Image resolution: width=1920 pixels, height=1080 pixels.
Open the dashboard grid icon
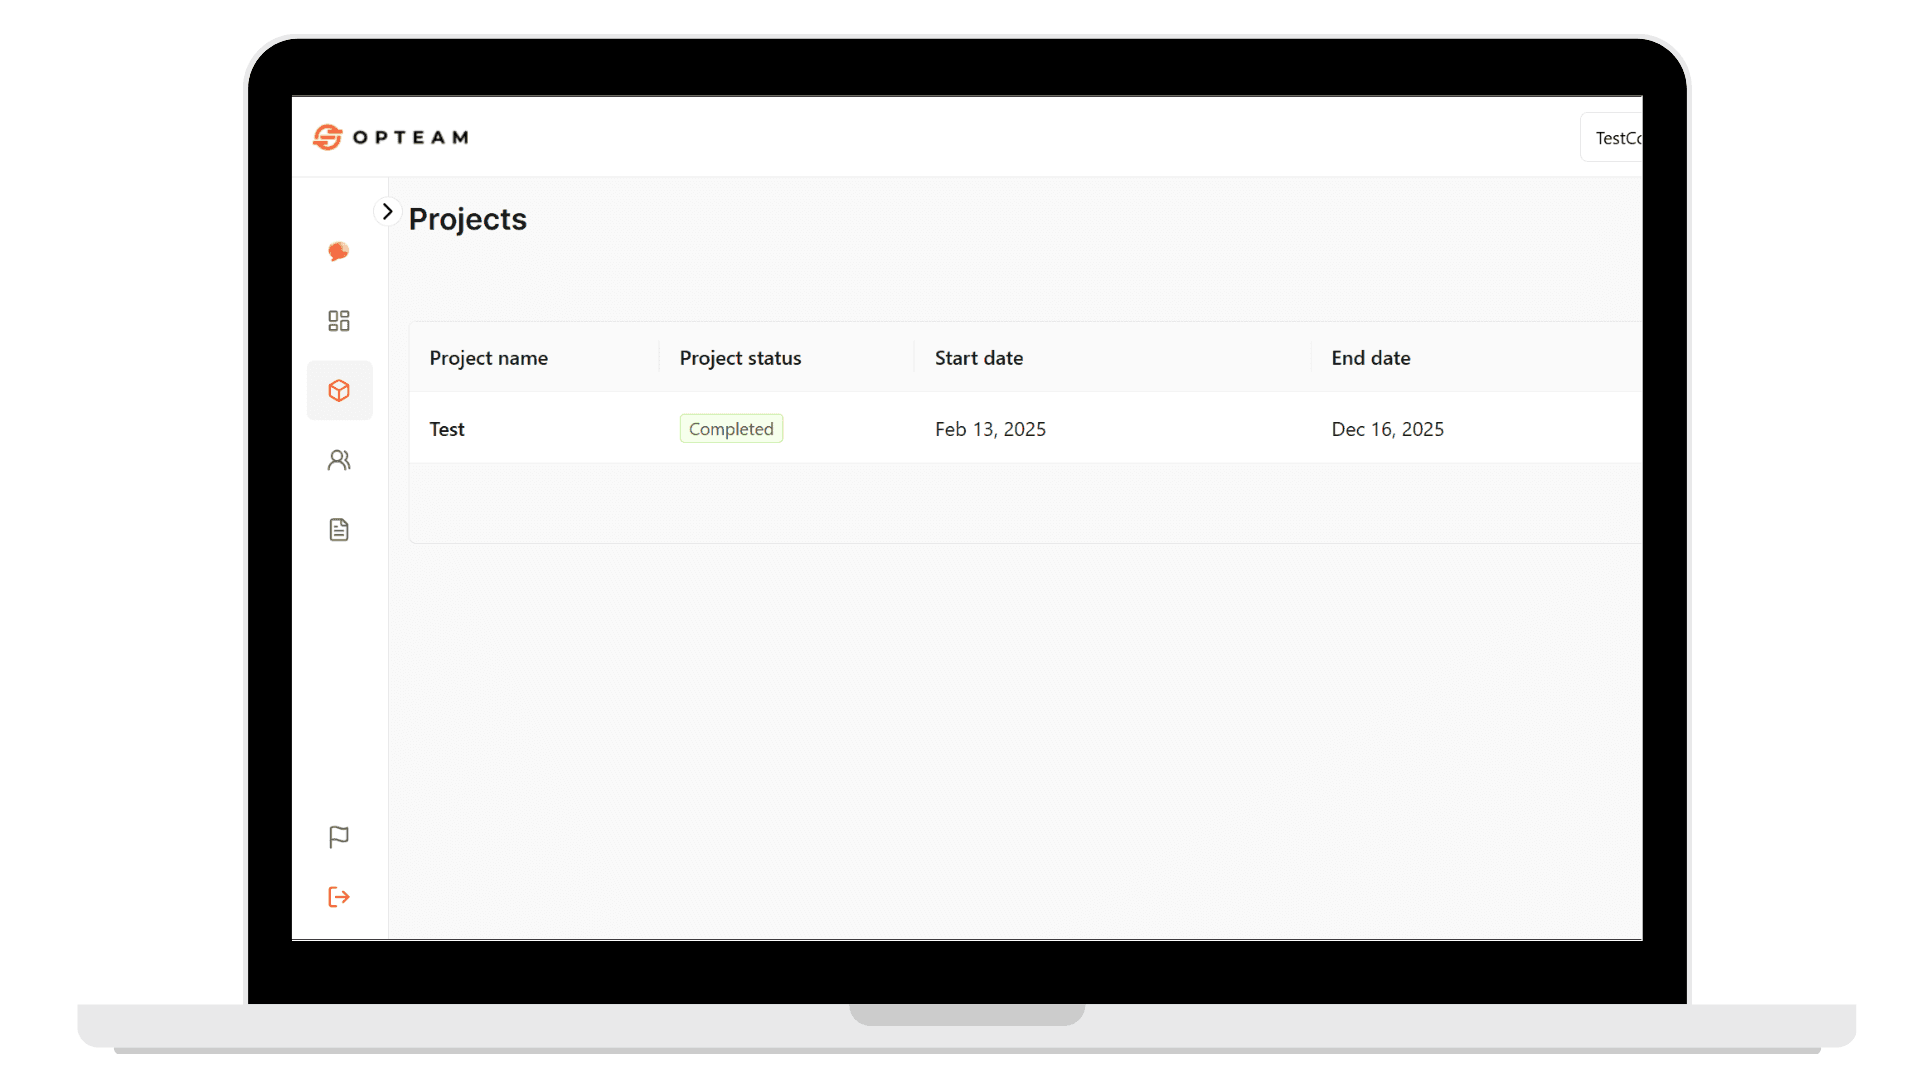pos(339,321)
